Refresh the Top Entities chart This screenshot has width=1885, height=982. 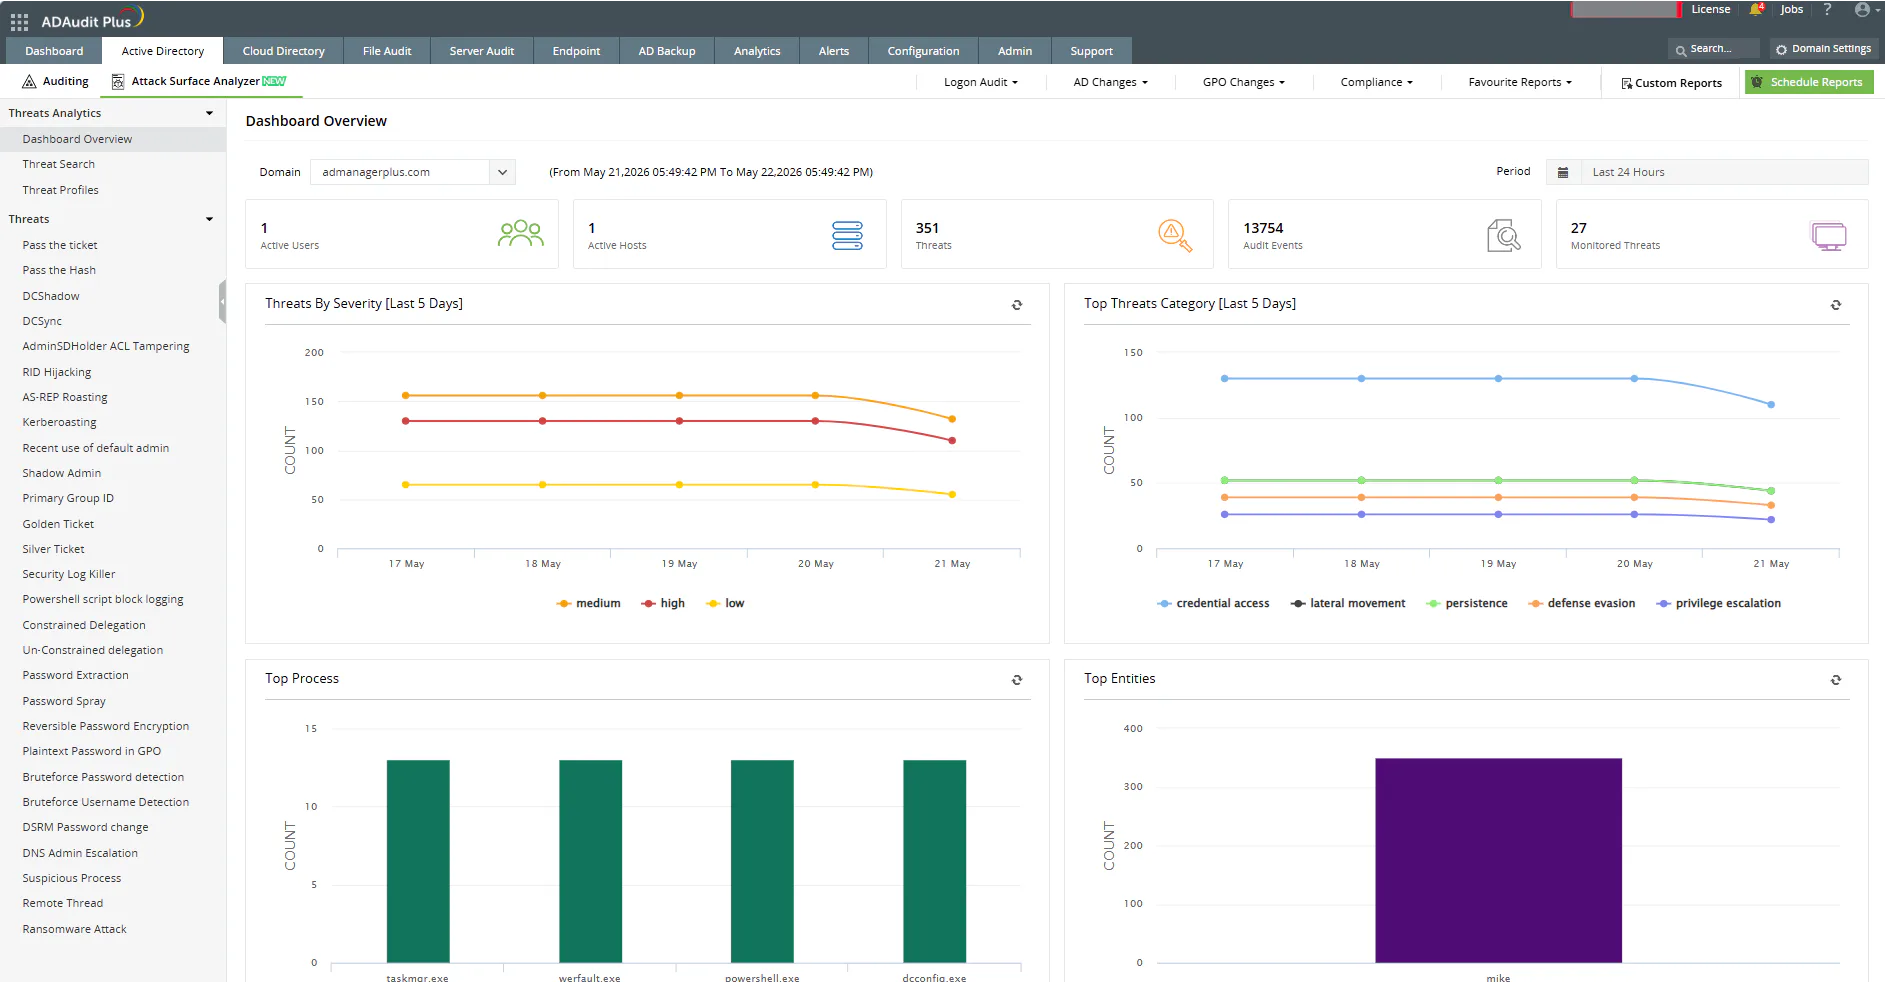click(1836, 680)
